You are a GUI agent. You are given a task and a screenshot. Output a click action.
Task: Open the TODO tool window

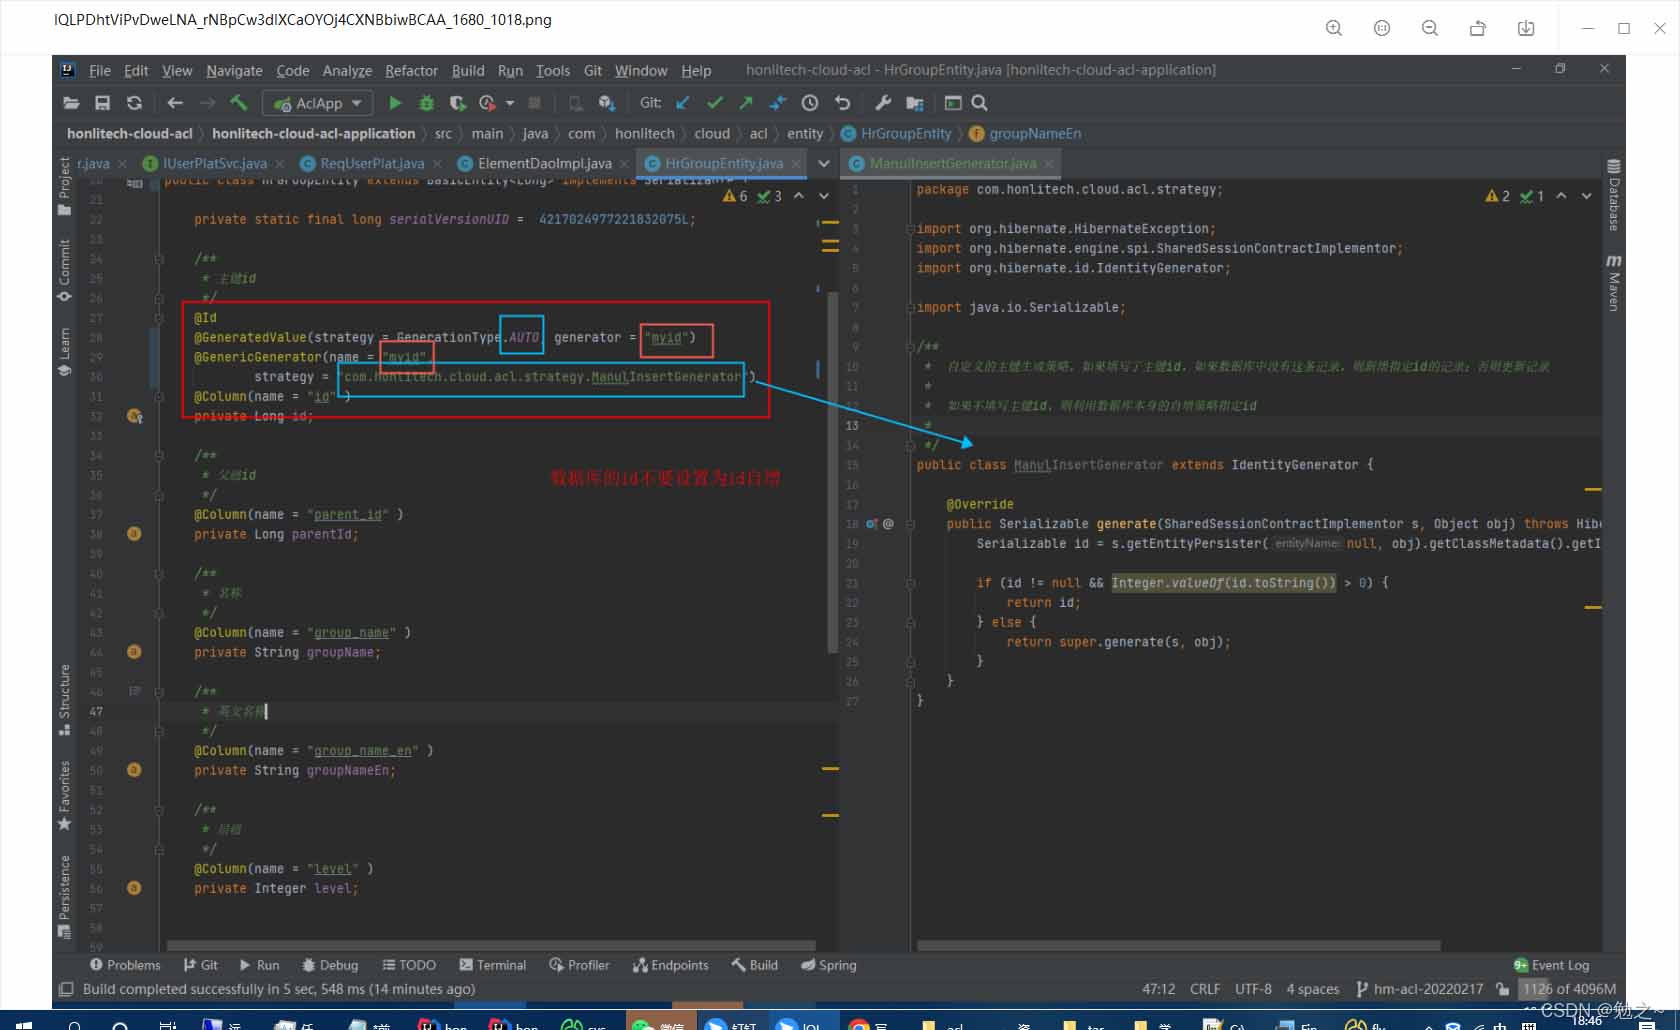(x=409, y=965)
